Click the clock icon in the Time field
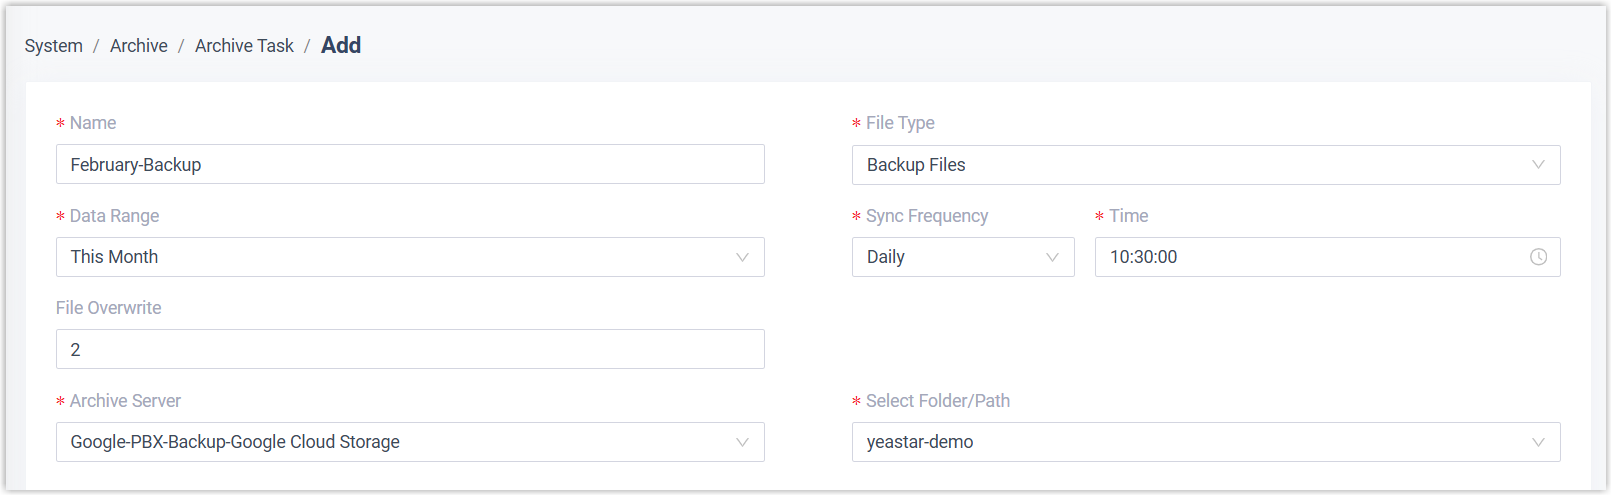Image resolution: width=1612 pixels, height=496 pixels. (1538, 257)
